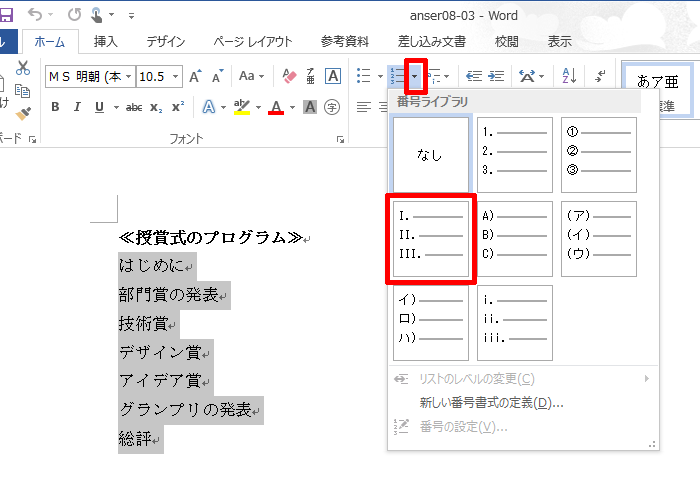Viewport: 700px width, 480px height.
Task: Align text left
Action: pyautogui.click(x=364, y=107)
